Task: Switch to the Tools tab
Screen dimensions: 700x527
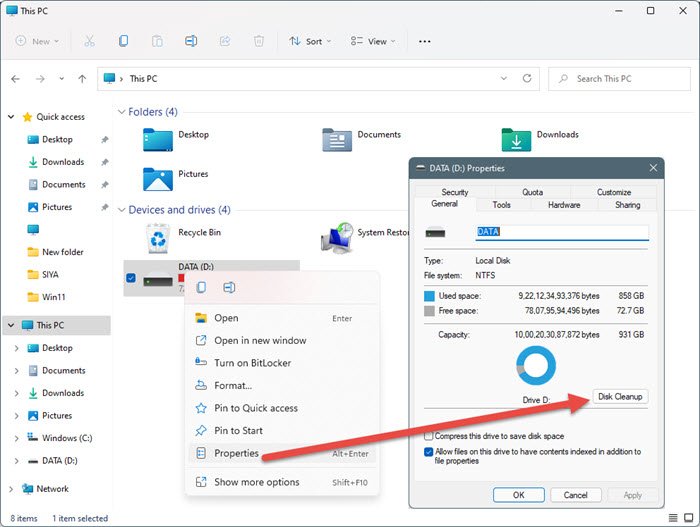Action: tap(501, 205)
